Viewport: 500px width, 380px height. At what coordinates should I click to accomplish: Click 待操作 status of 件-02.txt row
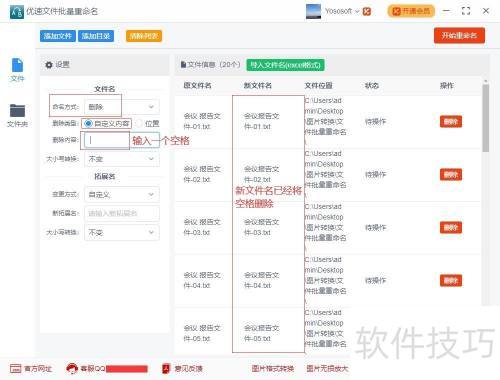tap(375, 175)
